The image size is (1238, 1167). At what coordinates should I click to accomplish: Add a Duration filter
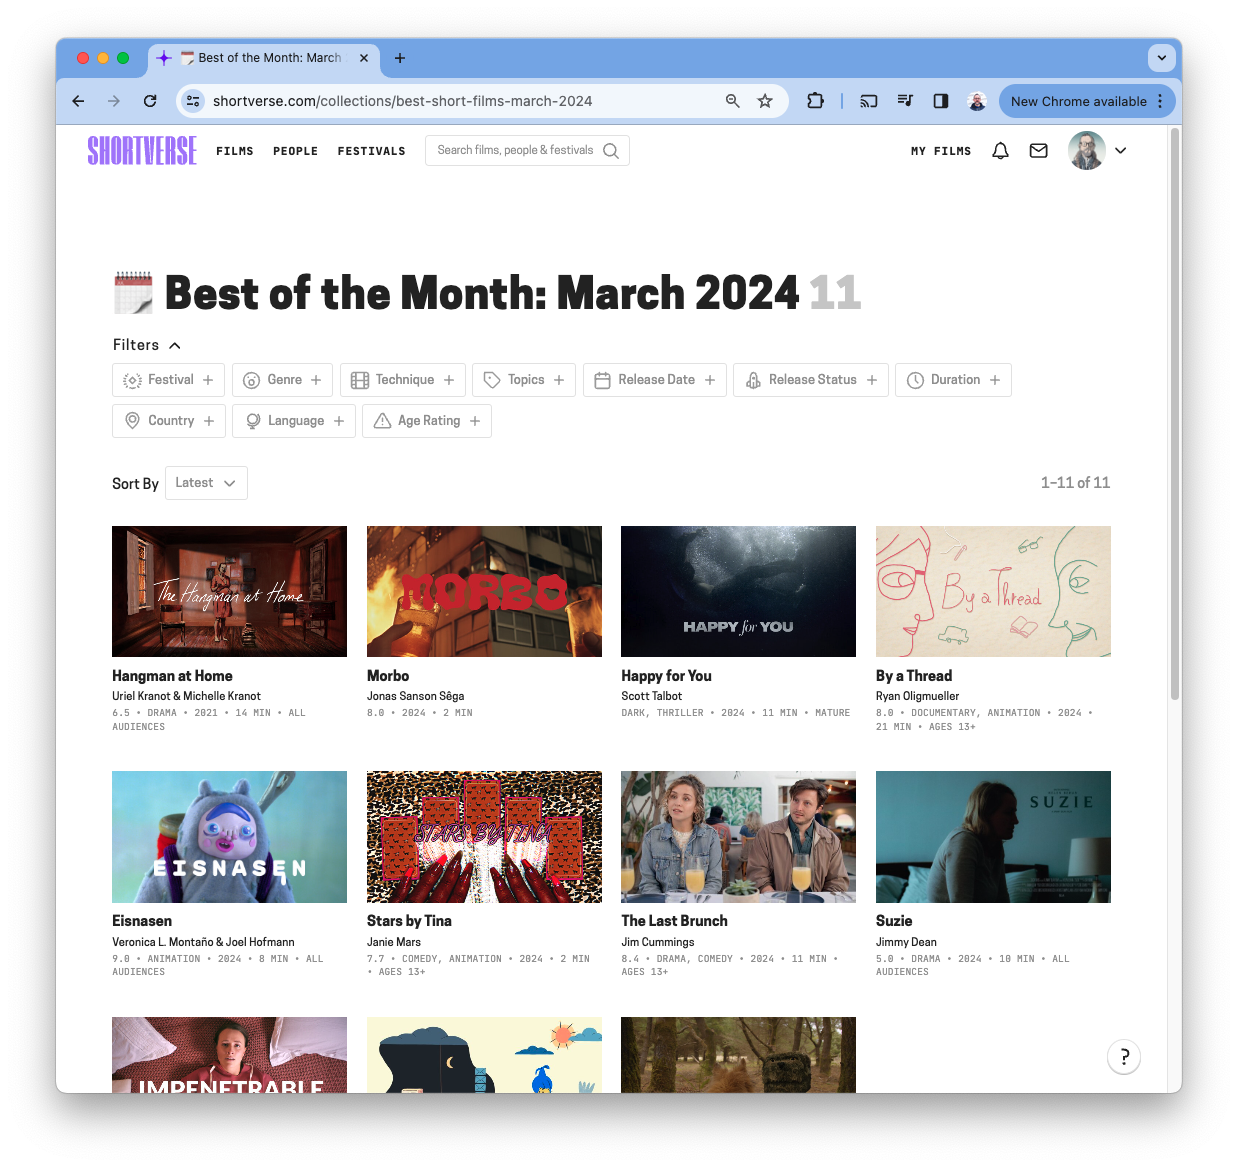[953, 380]
